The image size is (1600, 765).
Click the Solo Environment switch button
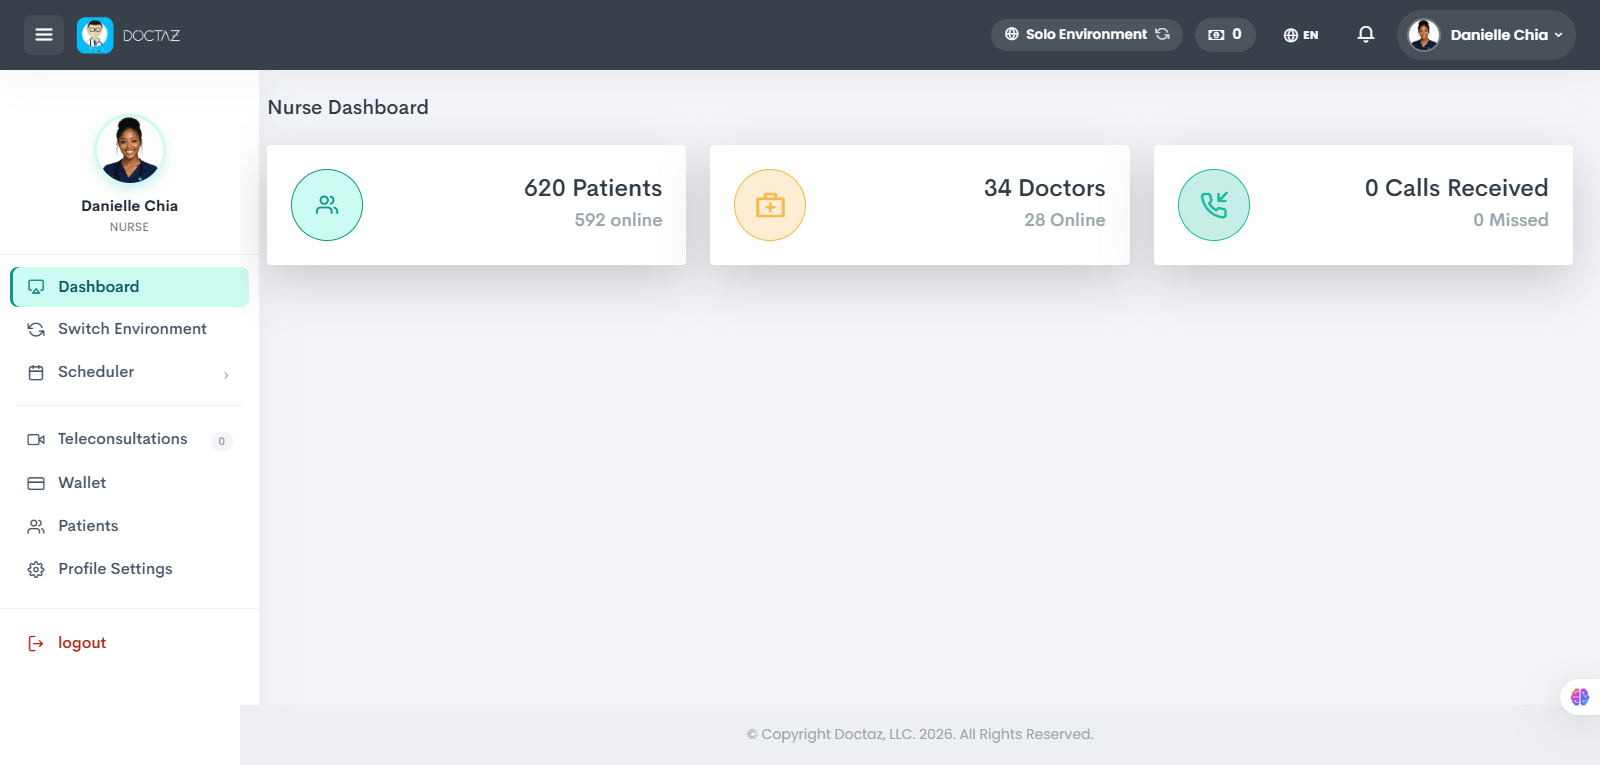[1087, 34]
